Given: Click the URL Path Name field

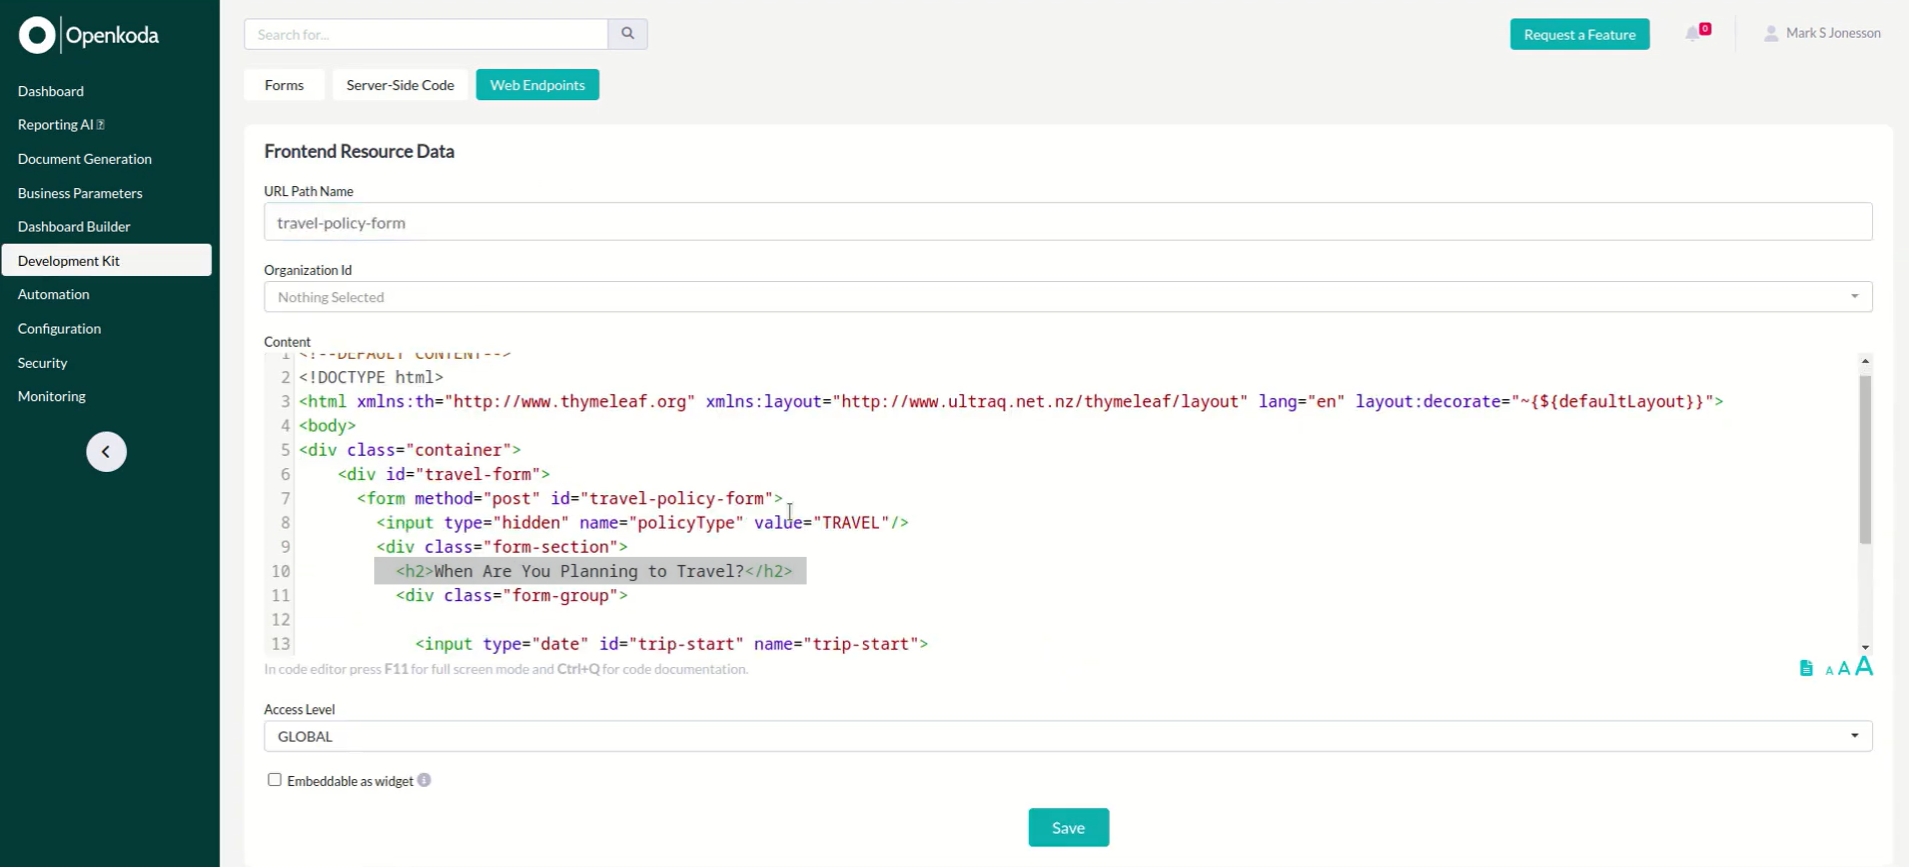Looking at the screenshot, I should click(x=1068, y=222).
